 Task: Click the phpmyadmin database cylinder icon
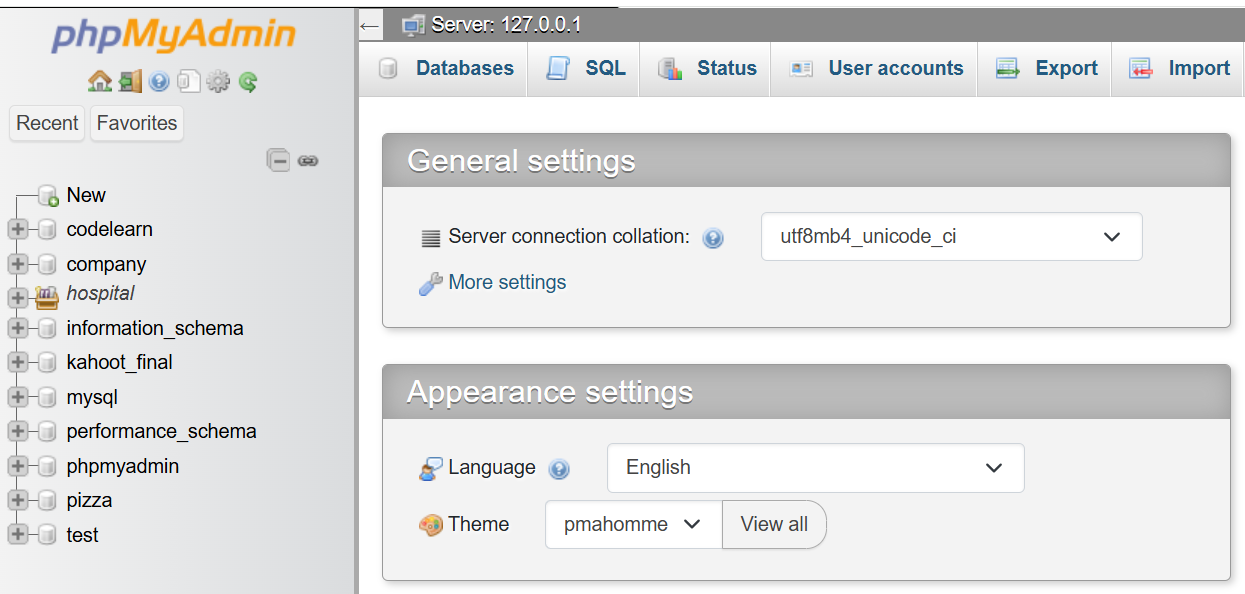tap(47, 467)
